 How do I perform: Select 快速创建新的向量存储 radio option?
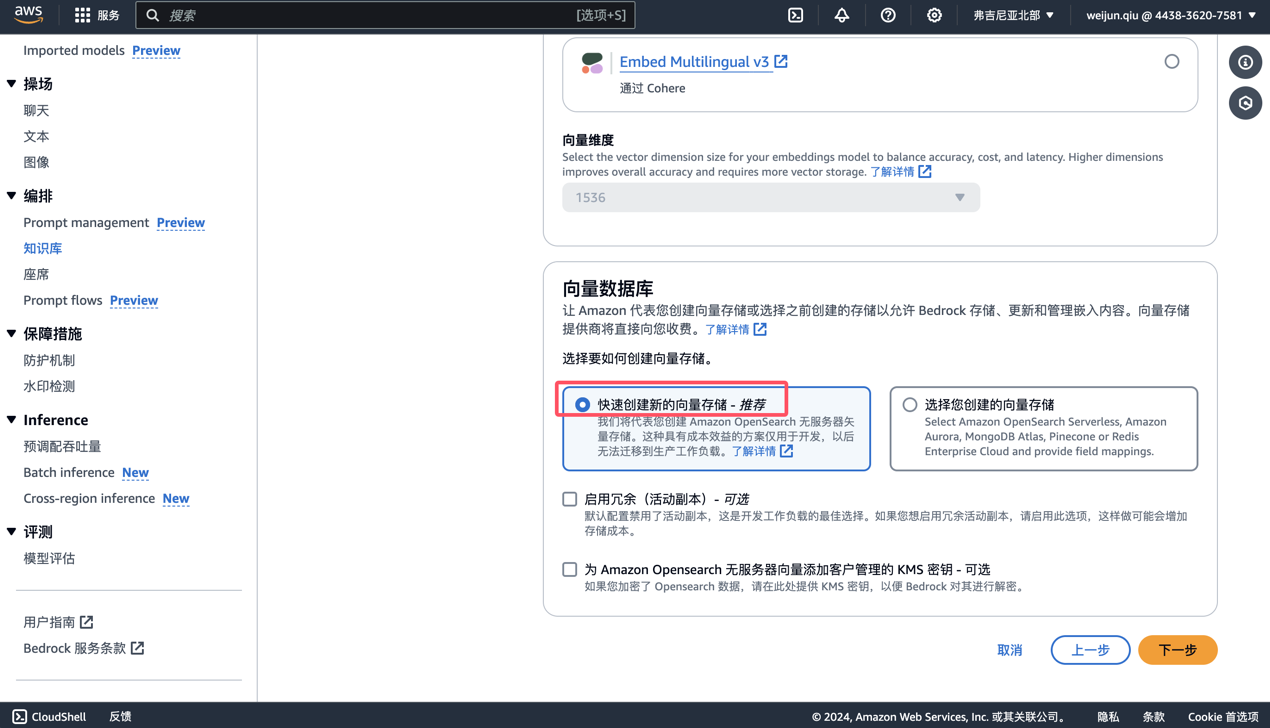[582, 405]
